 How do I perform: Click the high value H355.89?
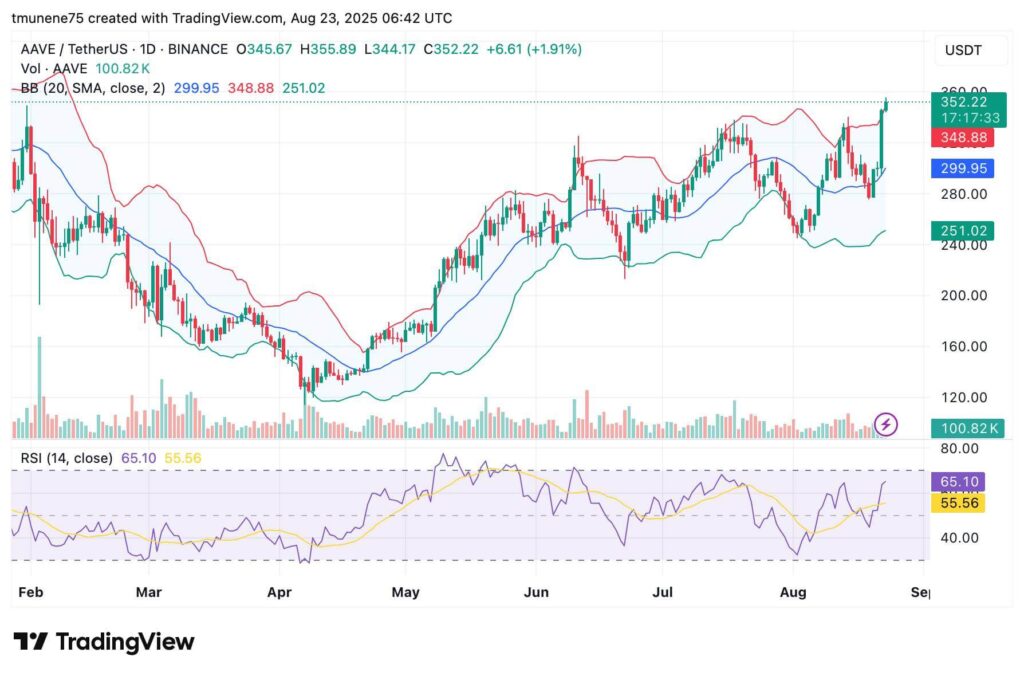pos(328,50)
